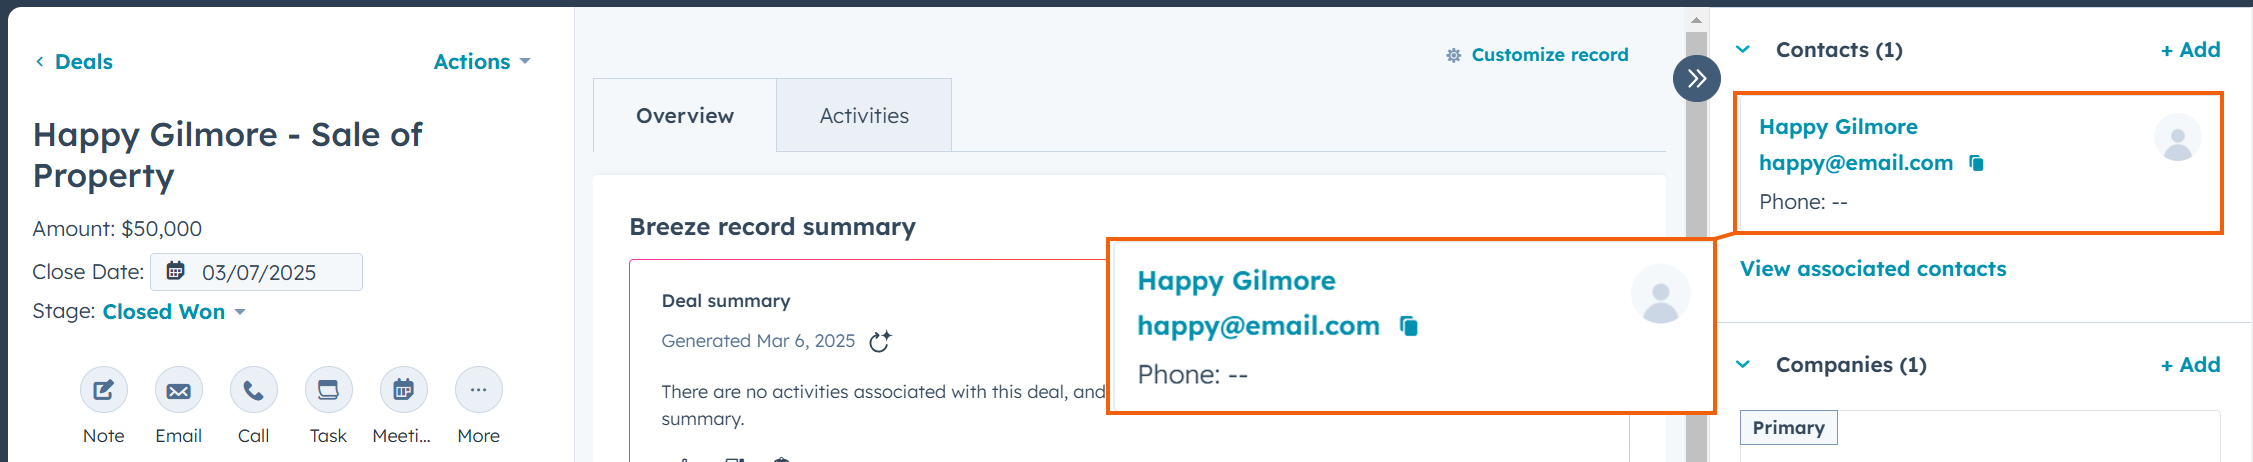This screenshot has height=462, width=2253.
Task: Click the Meeting calendar icon
Action: click(x=403, y=390)
